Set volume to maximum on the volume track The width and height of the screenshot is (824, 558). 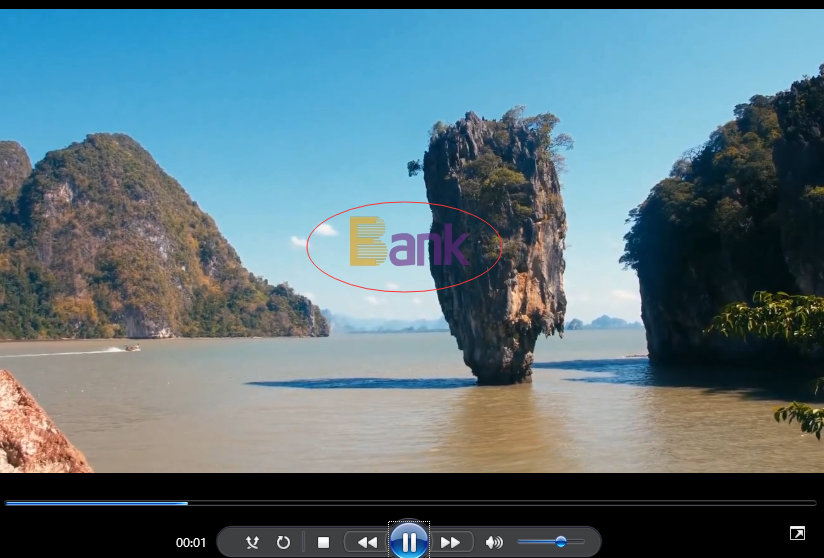583,542
